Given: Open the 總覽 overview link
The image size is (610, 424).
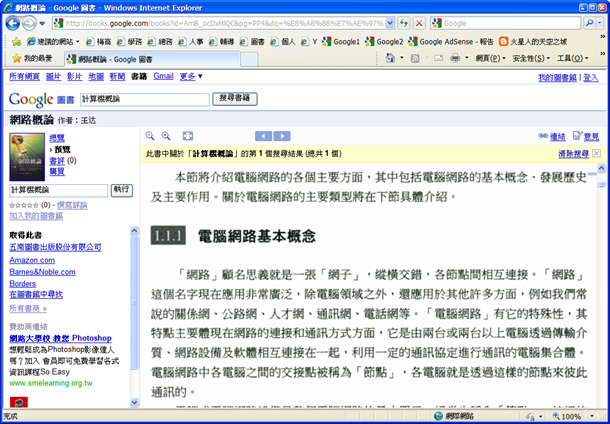Looking at the screenshot, I should point(57,138).
